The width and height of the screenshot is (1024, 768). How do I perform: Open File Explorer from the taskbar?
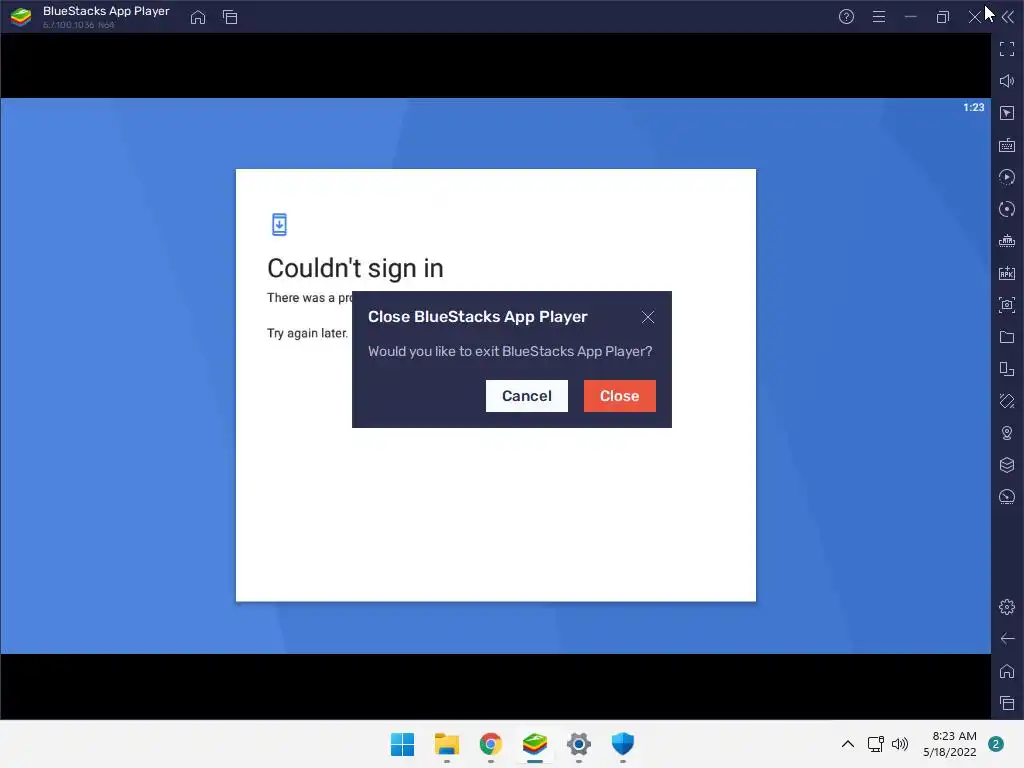(447, 744)
